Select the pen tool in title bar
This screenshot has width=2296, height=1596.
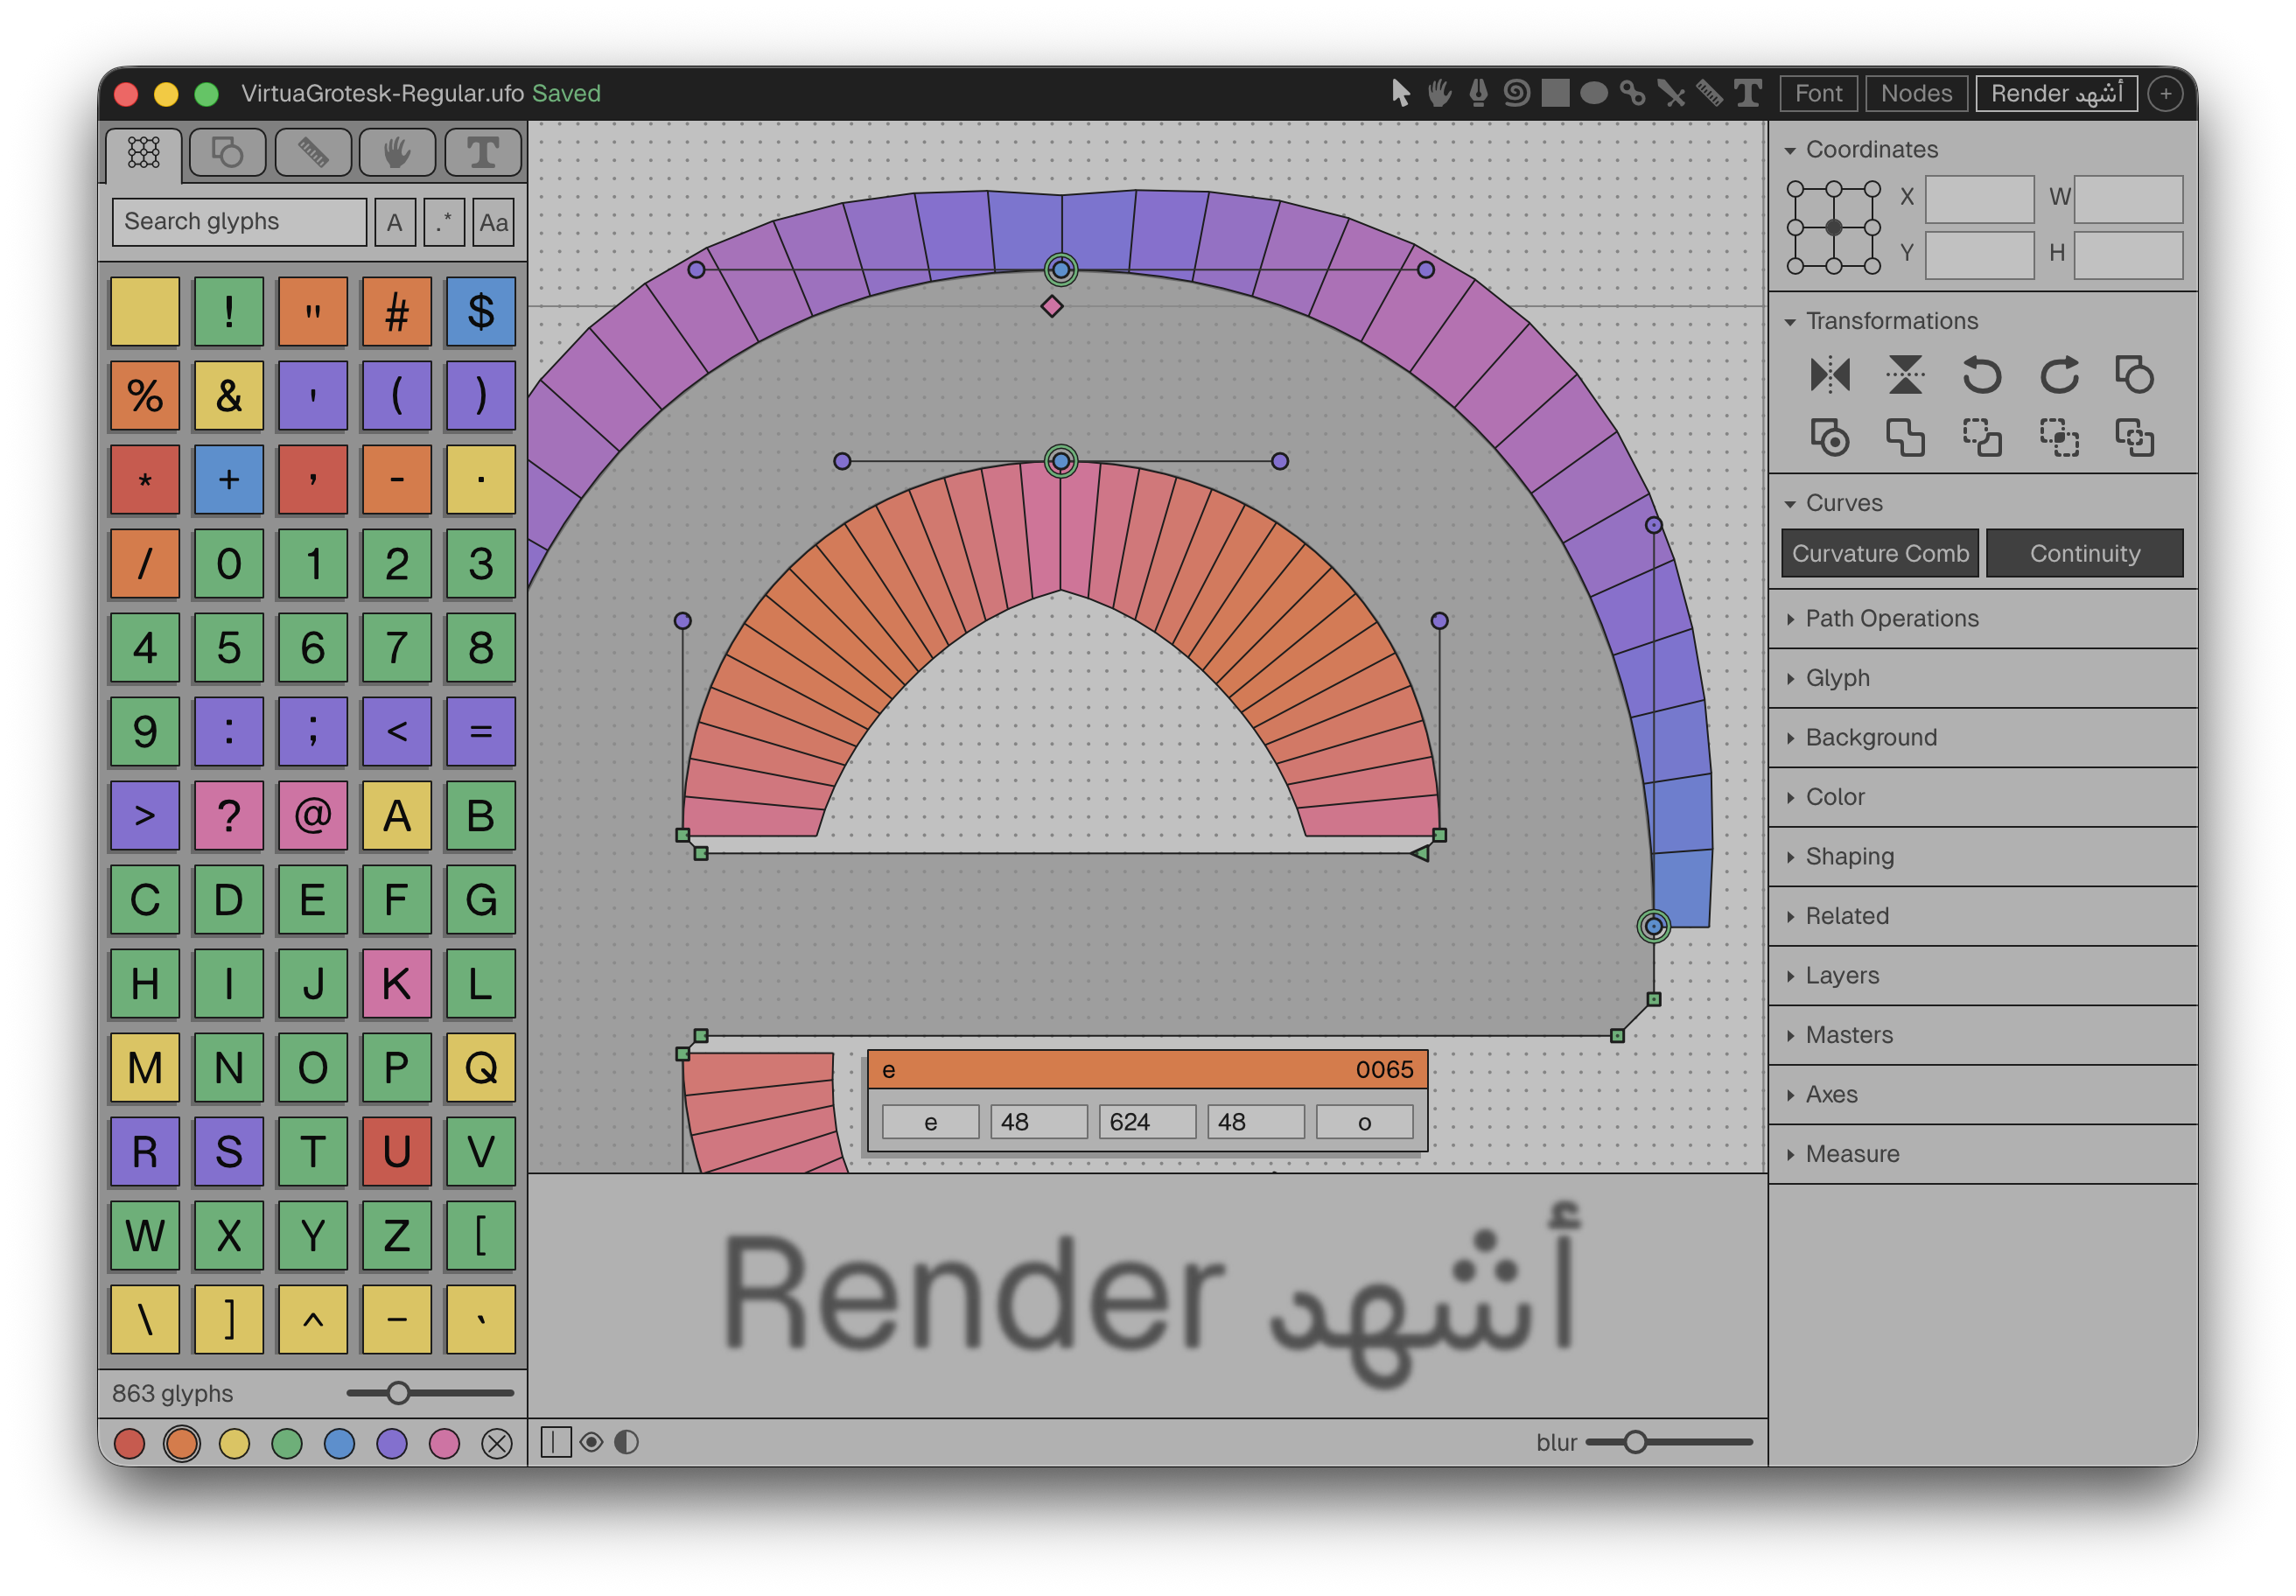pos(1478,93)
